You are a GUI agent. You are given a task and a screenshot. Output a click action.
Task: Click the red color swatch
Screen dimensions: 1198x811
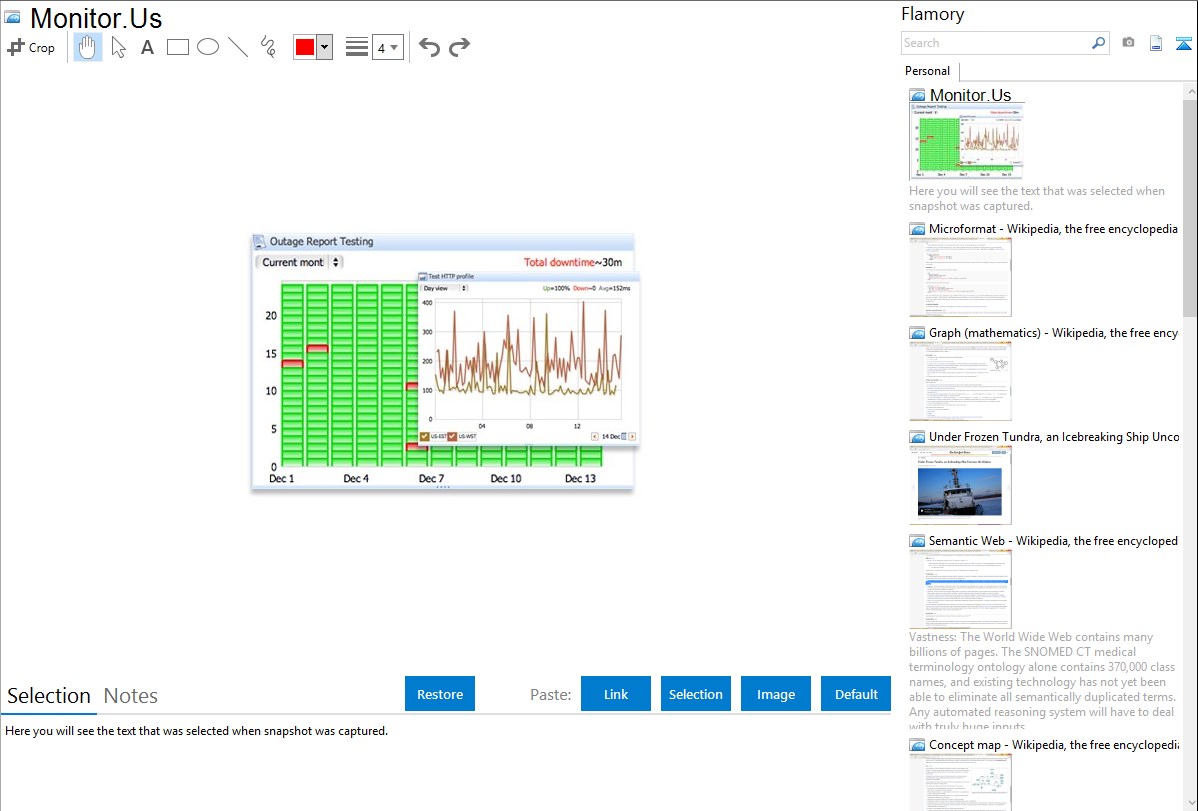[x=305, y=48]
